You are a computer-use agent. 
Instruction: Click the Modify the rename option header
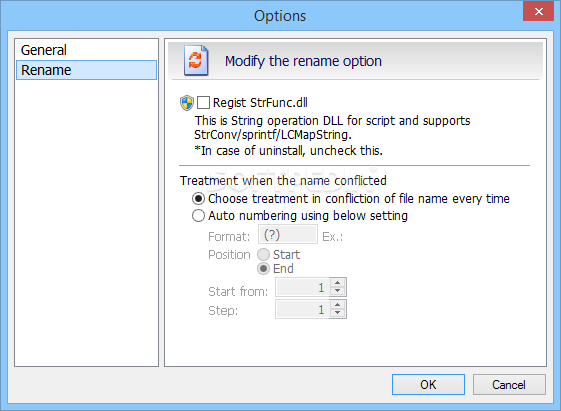point(303,61)
